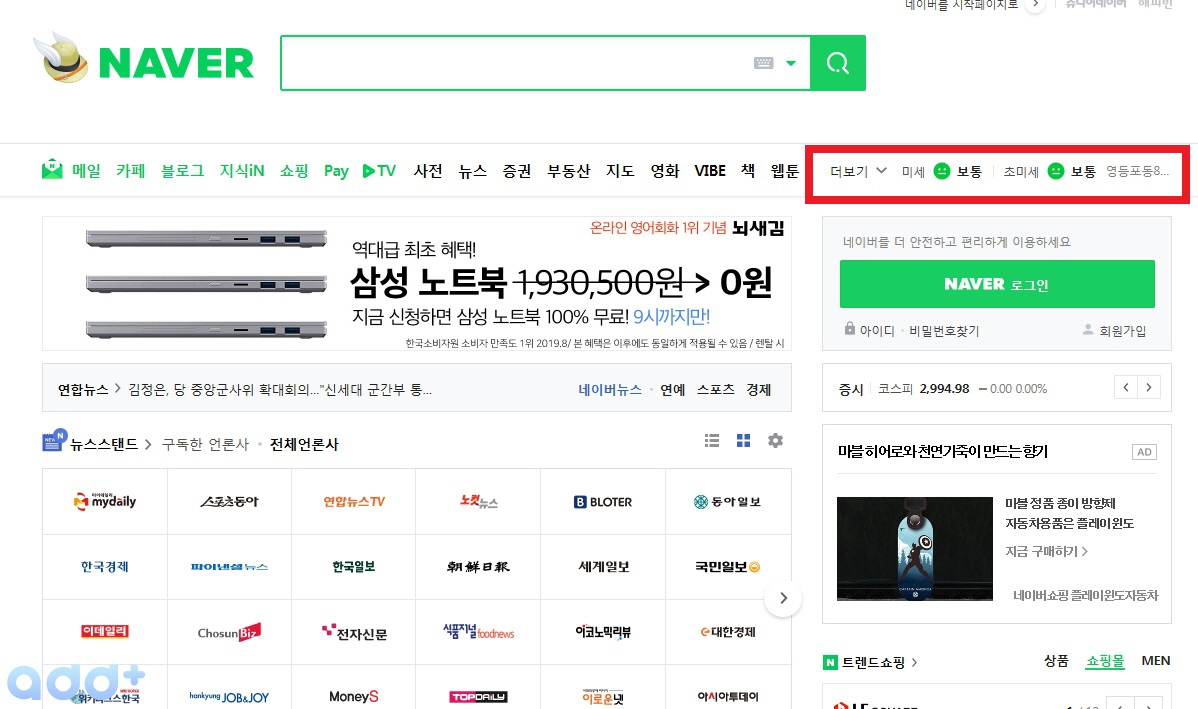
Task: Open Pay in the navigation bar
Action: coord(336,171)
